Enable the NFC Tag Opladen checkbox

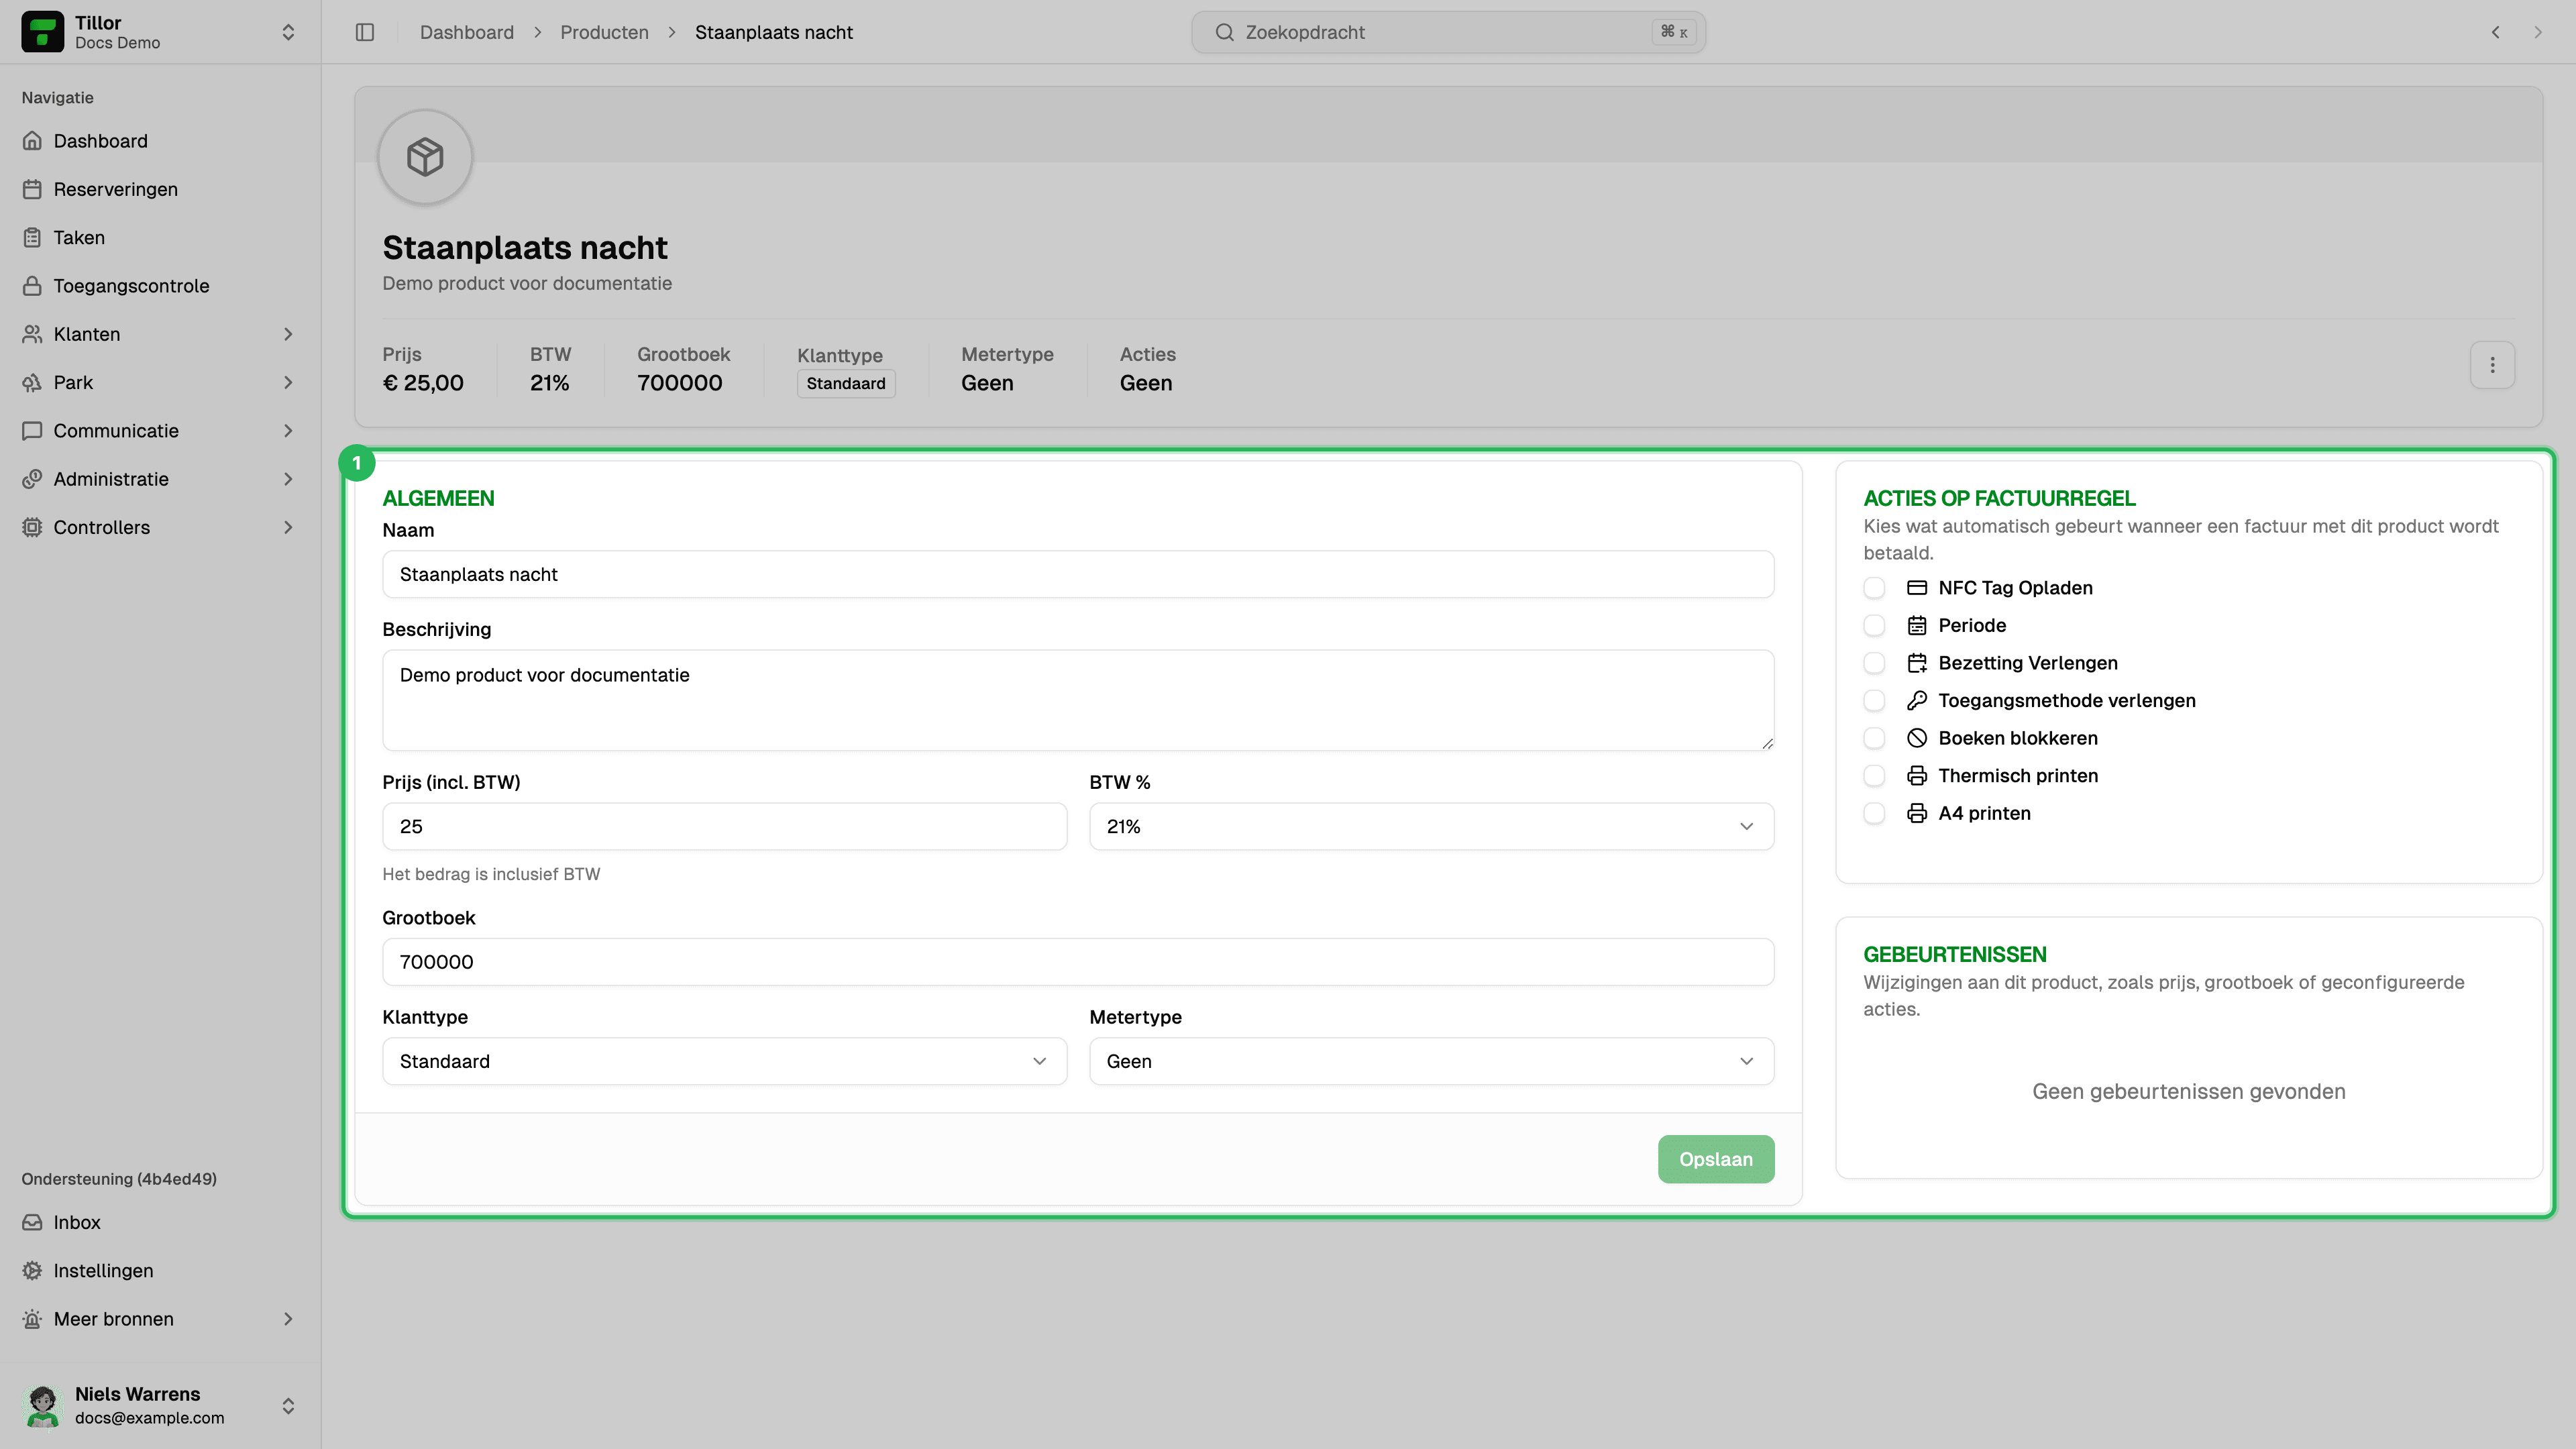(x=1874, y=588)
